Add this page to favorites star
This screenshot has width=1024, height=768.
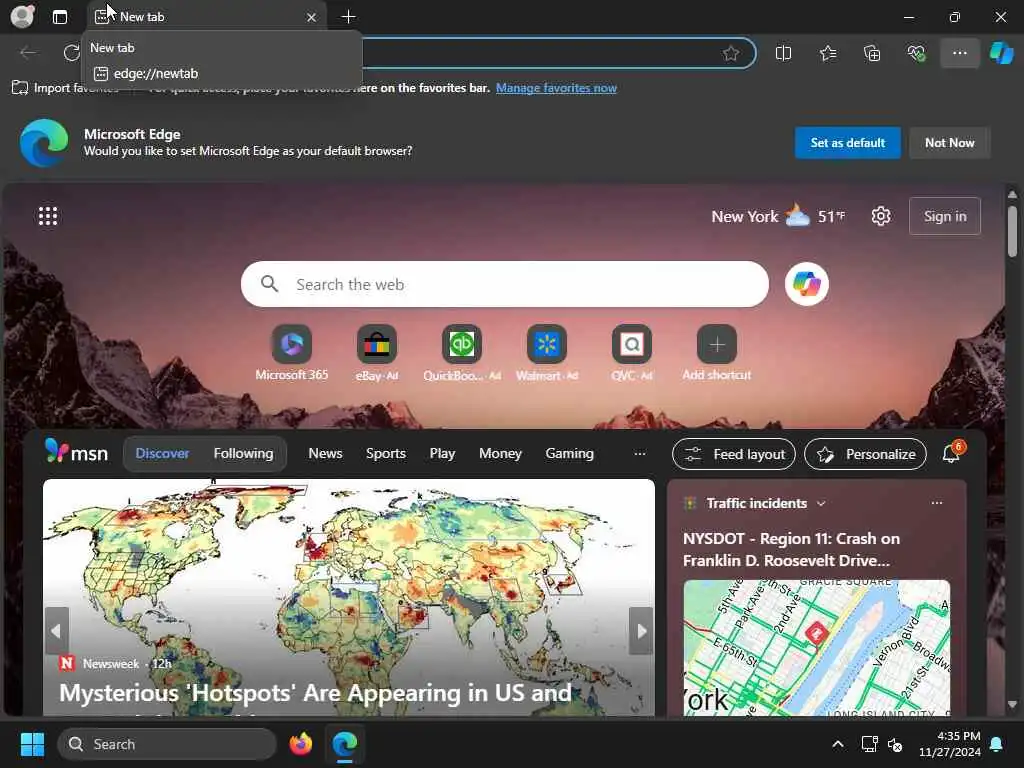(x=731, y=53)
